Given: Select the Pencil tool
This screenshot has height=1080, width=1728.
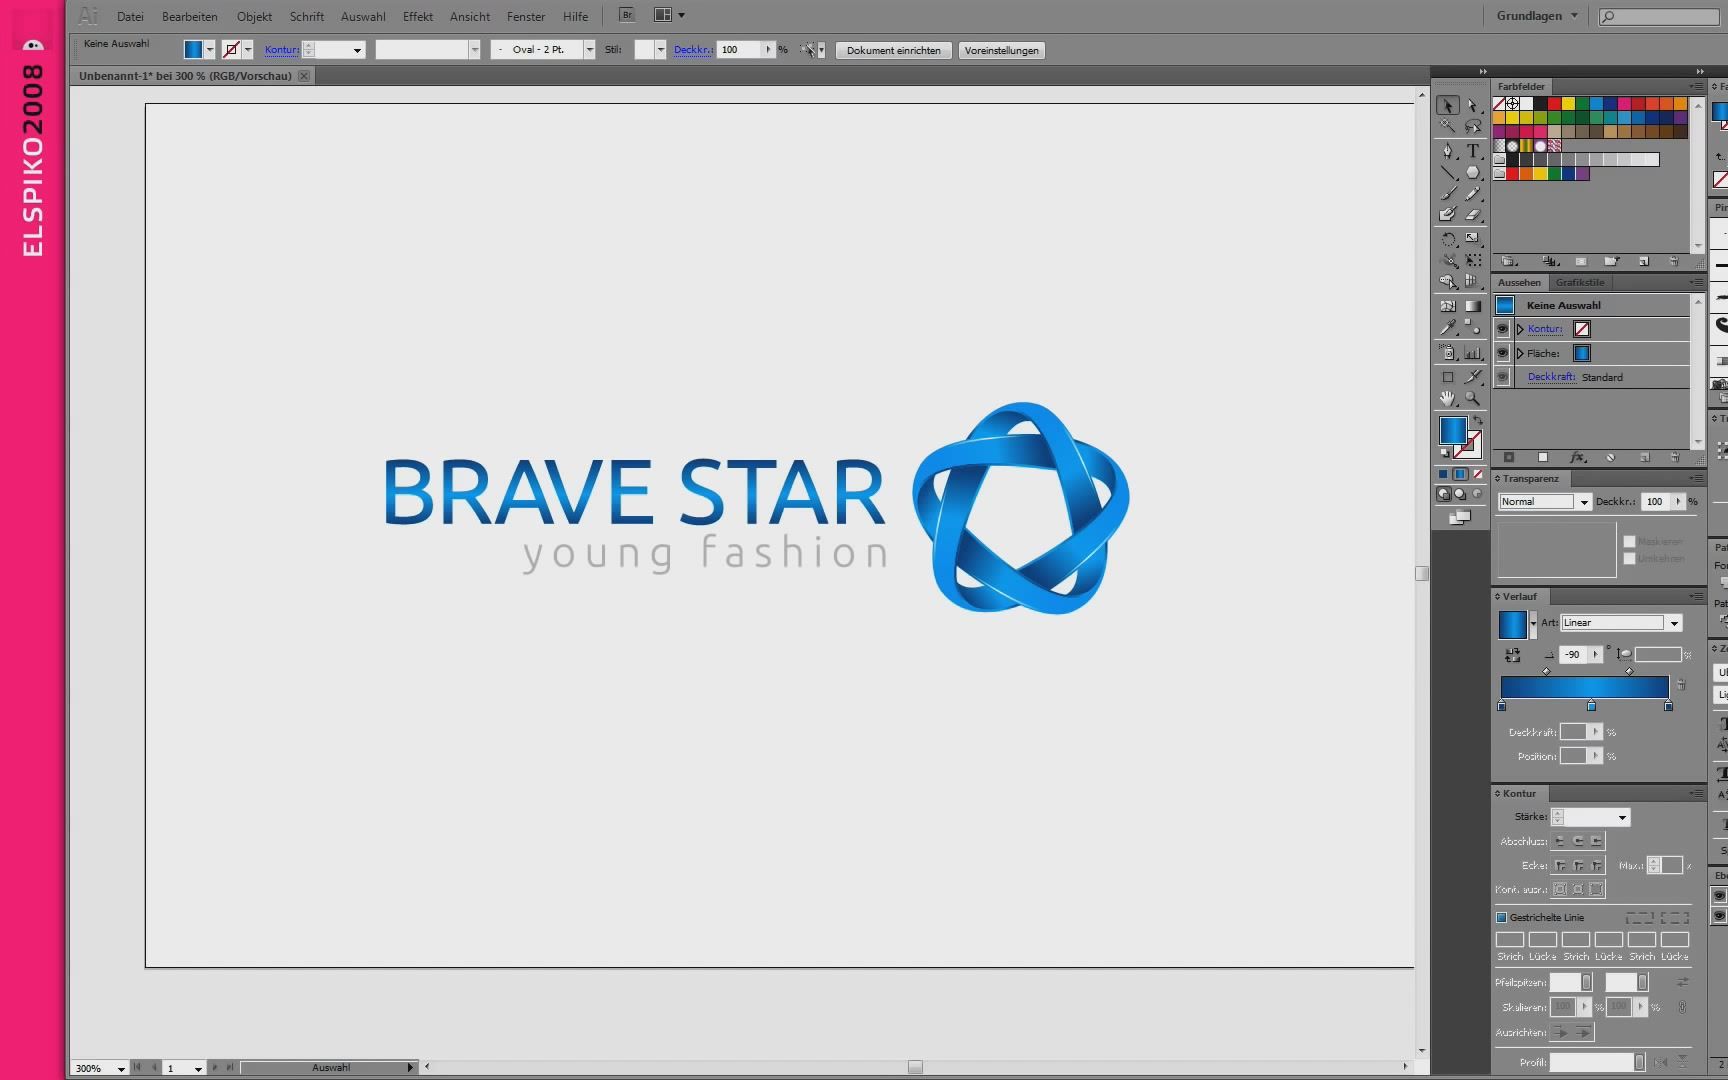Looking at the screenshot, I should [1473, 193].
